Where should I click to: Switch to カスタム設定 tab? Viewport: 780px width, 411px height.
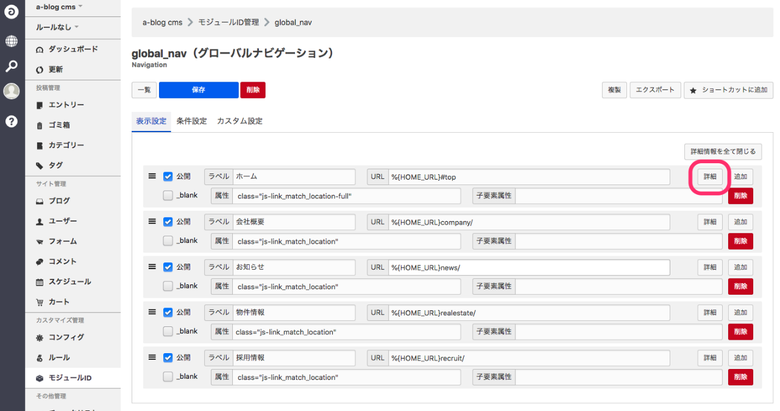(x=239, y=121)
